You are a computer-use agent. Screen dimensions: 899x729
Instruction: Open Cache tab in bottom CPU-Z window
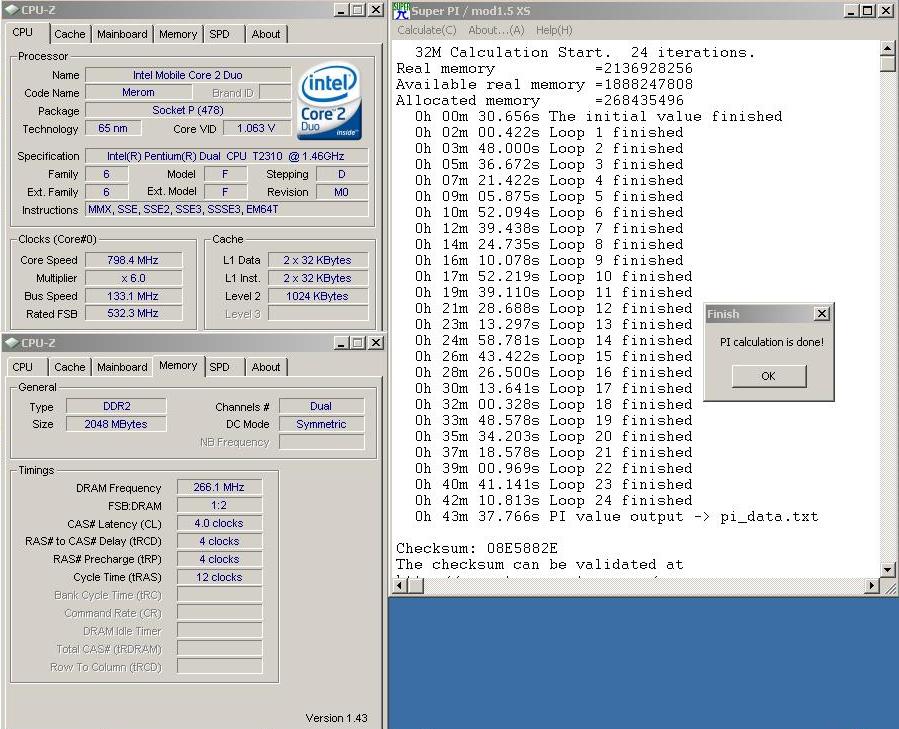point(69,367)
